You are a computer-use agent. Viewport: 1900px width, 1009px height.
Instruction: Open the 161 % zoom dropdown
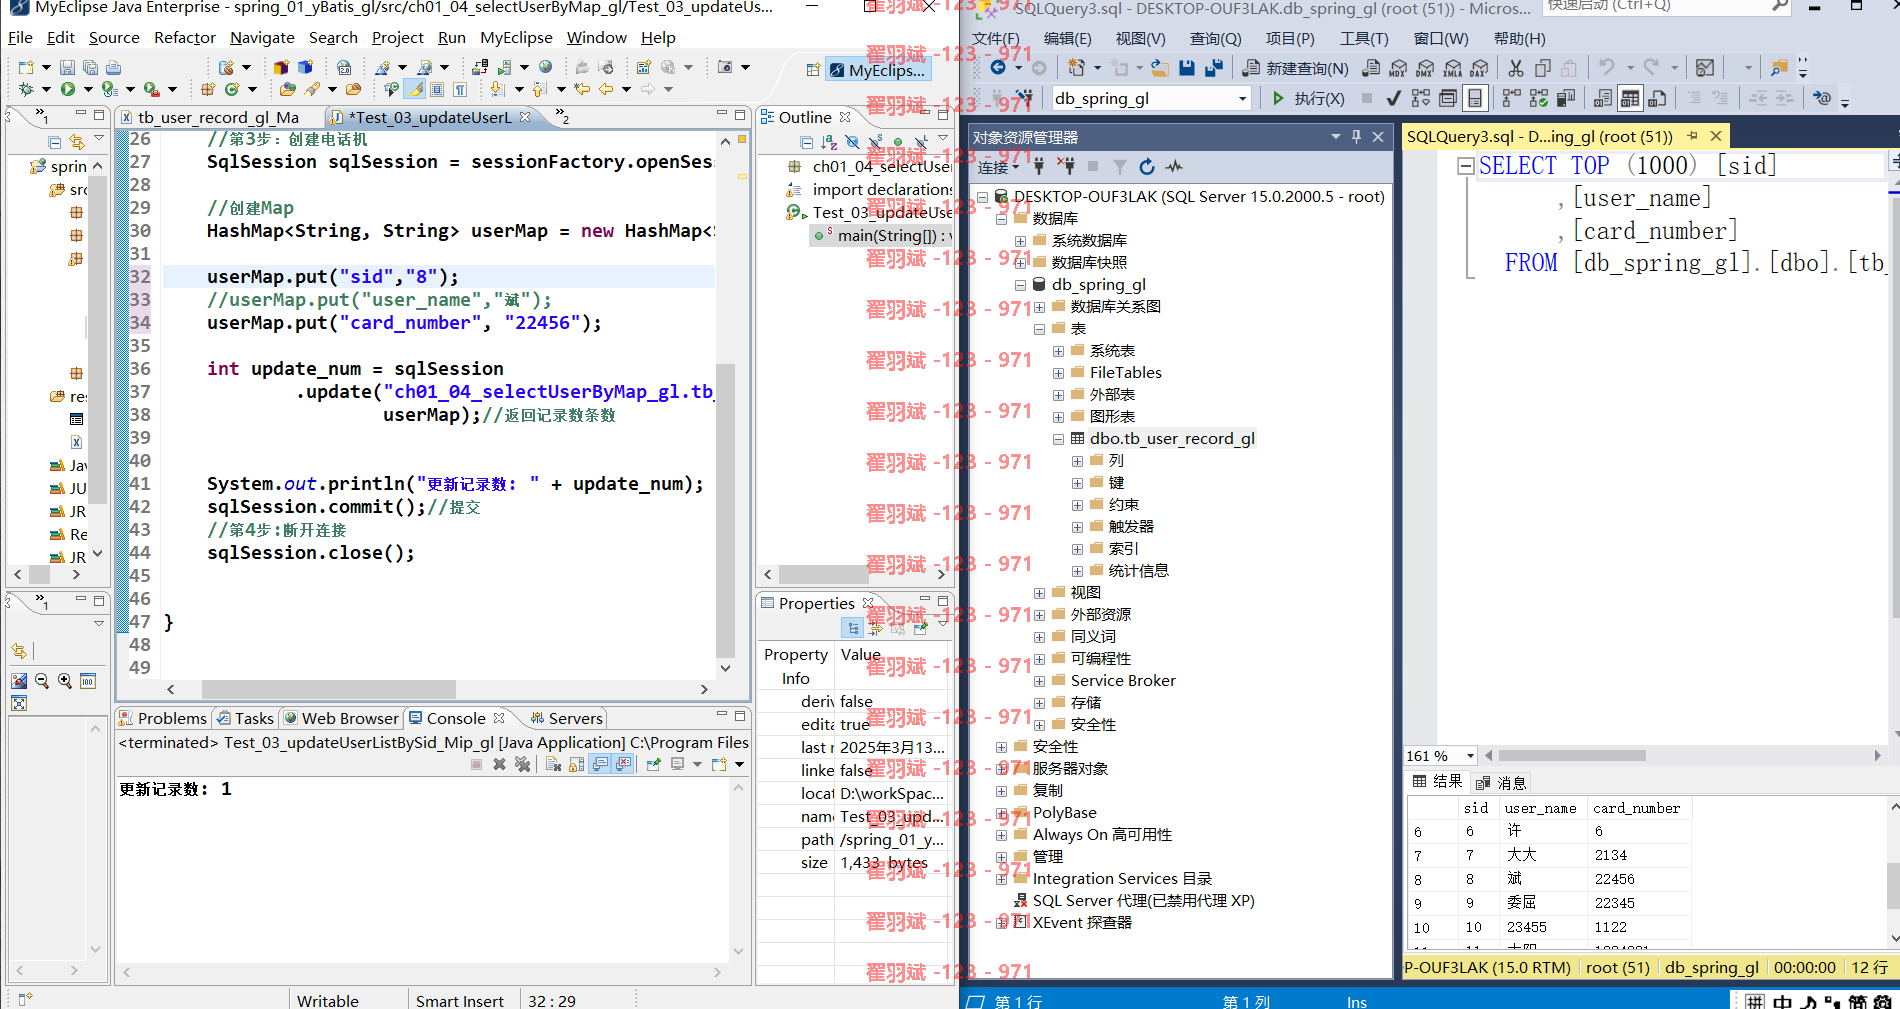tap(1470, 756)
